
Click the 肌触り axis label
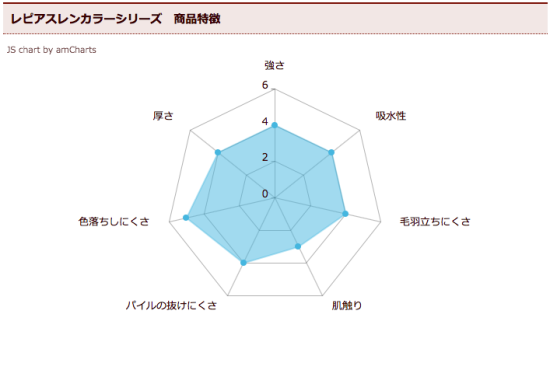[347, 305]
